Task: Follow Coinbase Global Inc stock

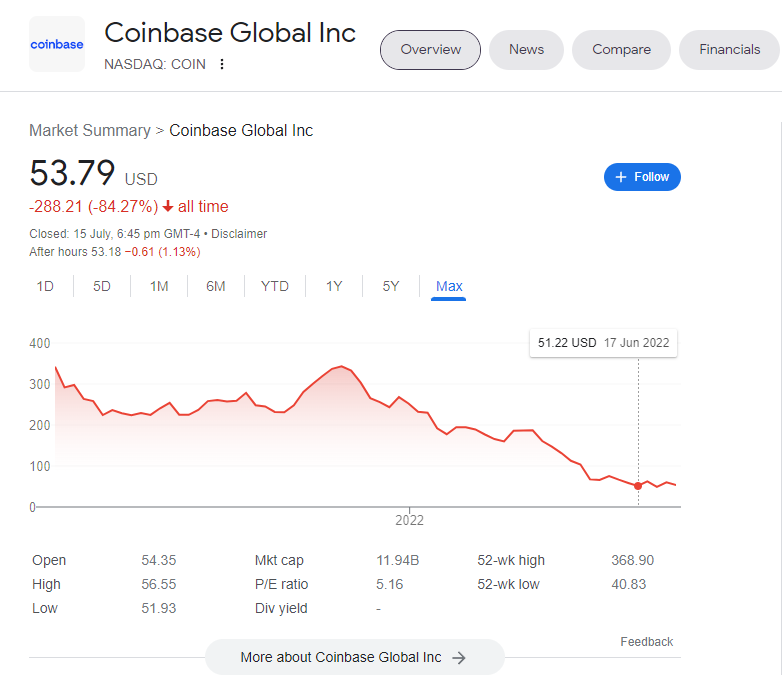Action: [642, 177]
